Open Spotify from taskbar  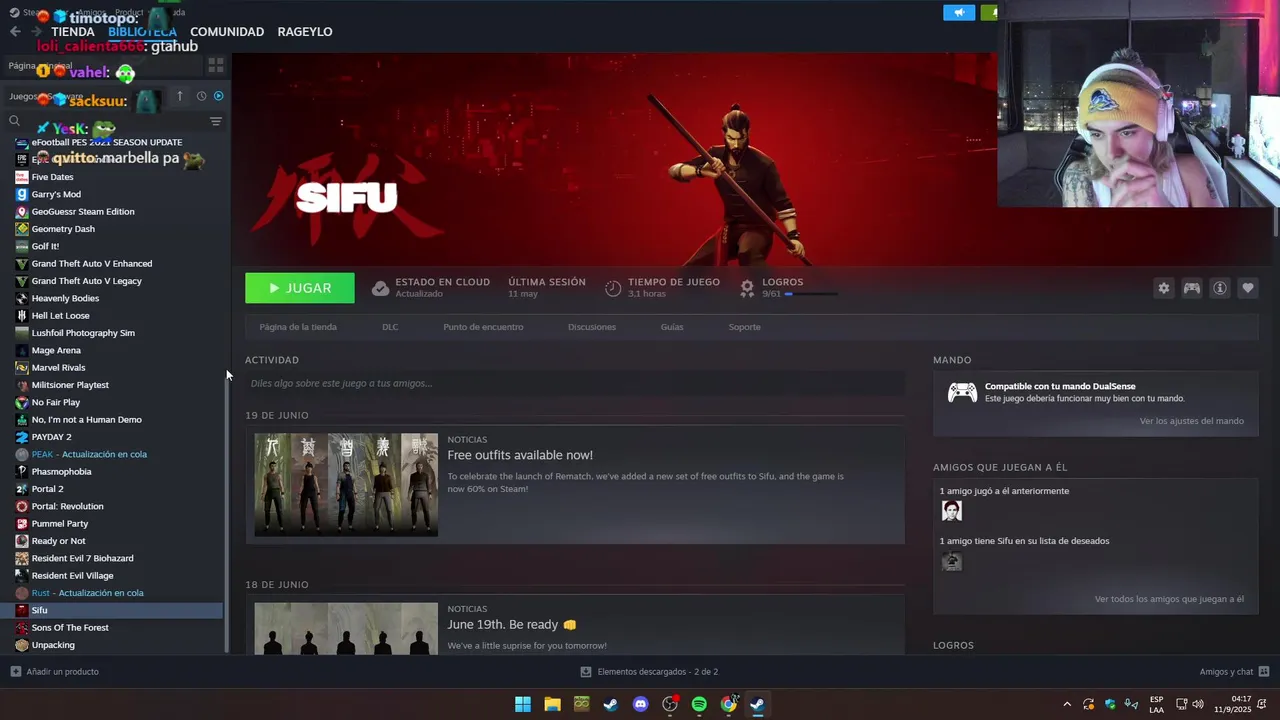pyautogui.click(x=699, y=704)
